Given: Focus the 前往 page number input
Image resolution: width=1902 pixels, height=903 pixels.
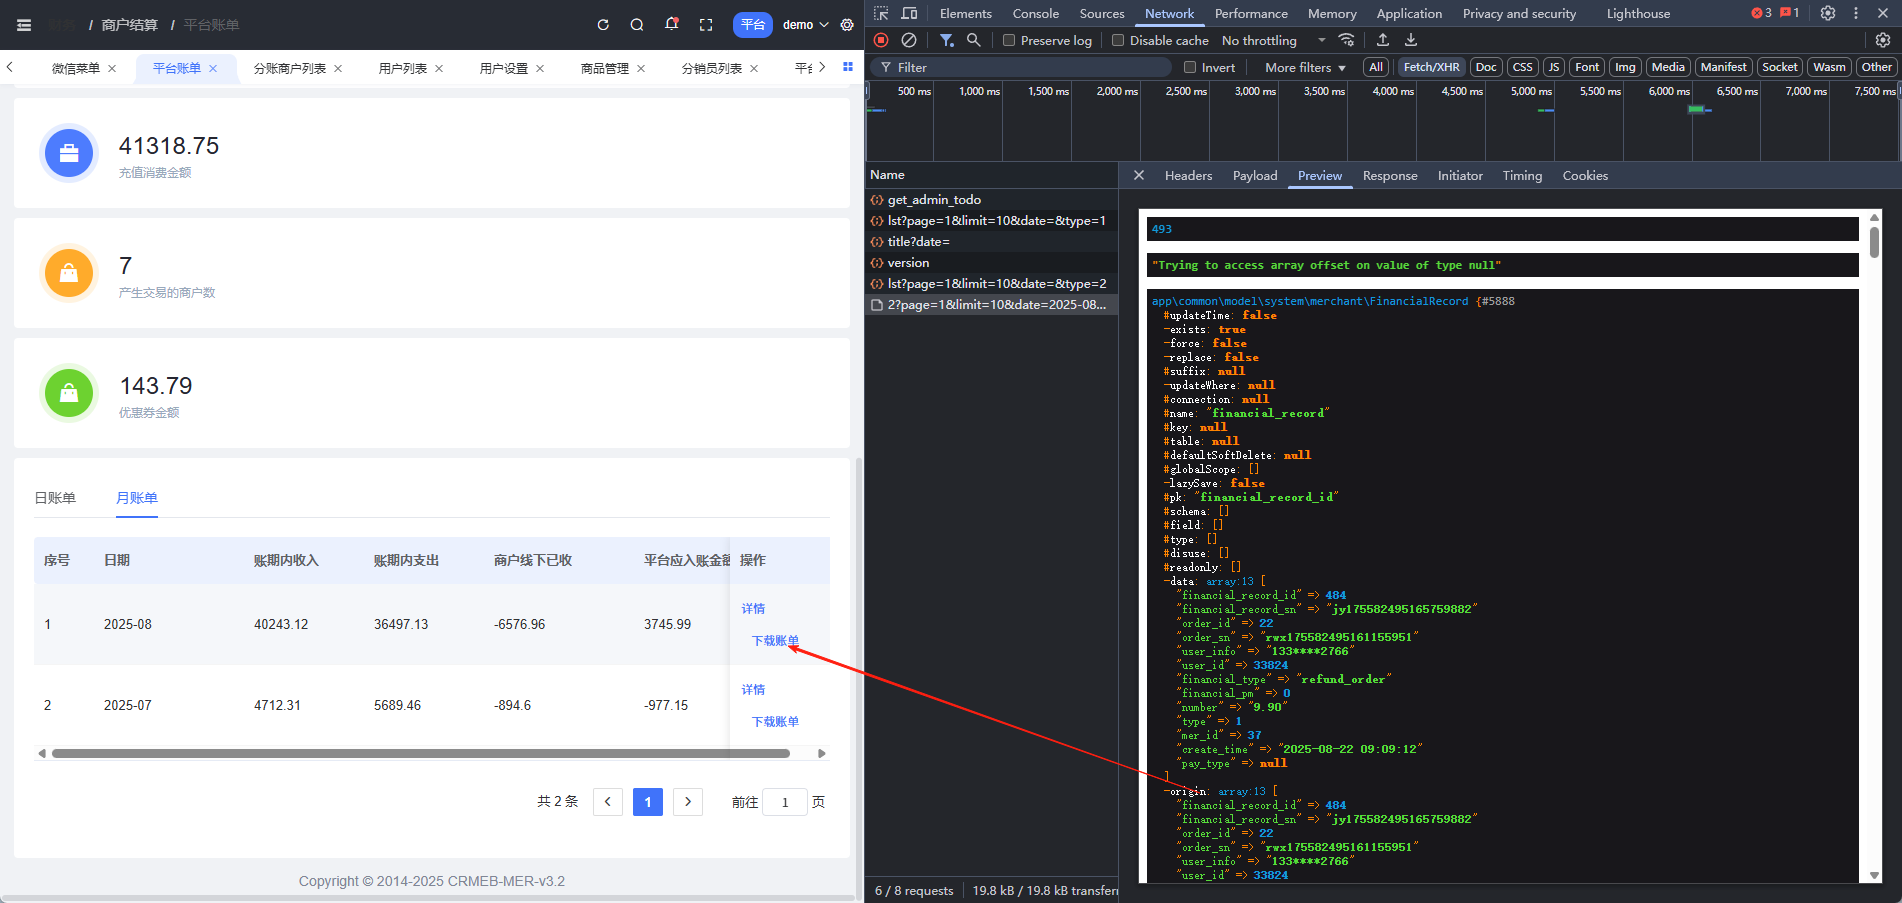Looking at the screenshot, I should tap(785, 802).
